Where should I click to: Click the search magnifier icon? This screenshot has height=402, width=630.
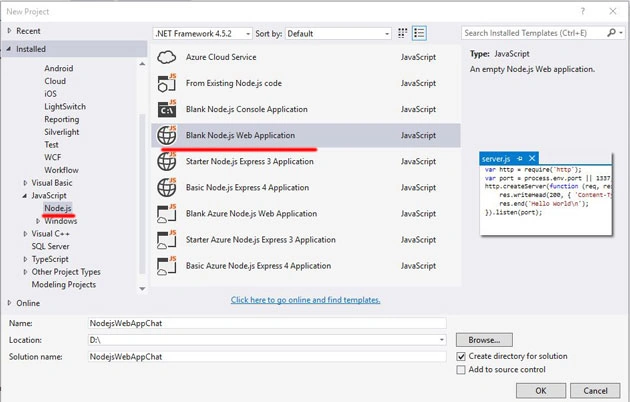[x=611, y=33]
